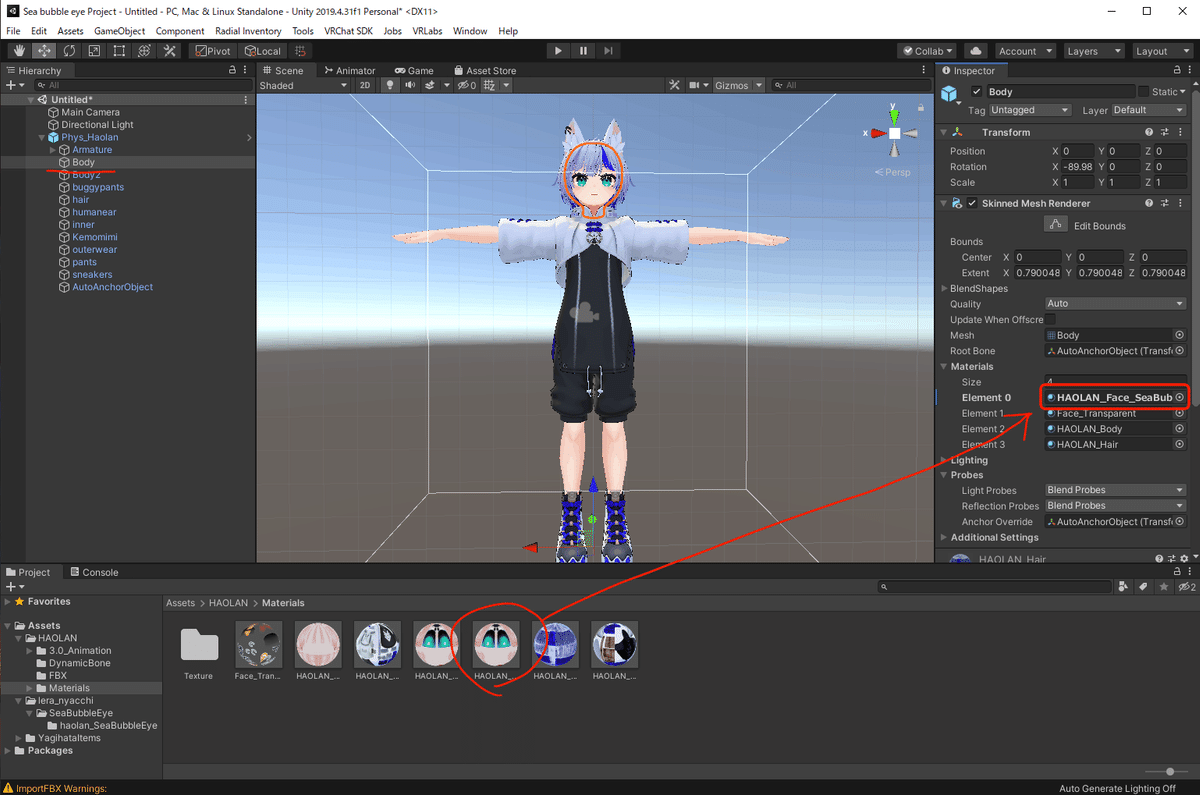Open Quality dropdown set to Auto
1200x795 pixels.
[1116, 303]
